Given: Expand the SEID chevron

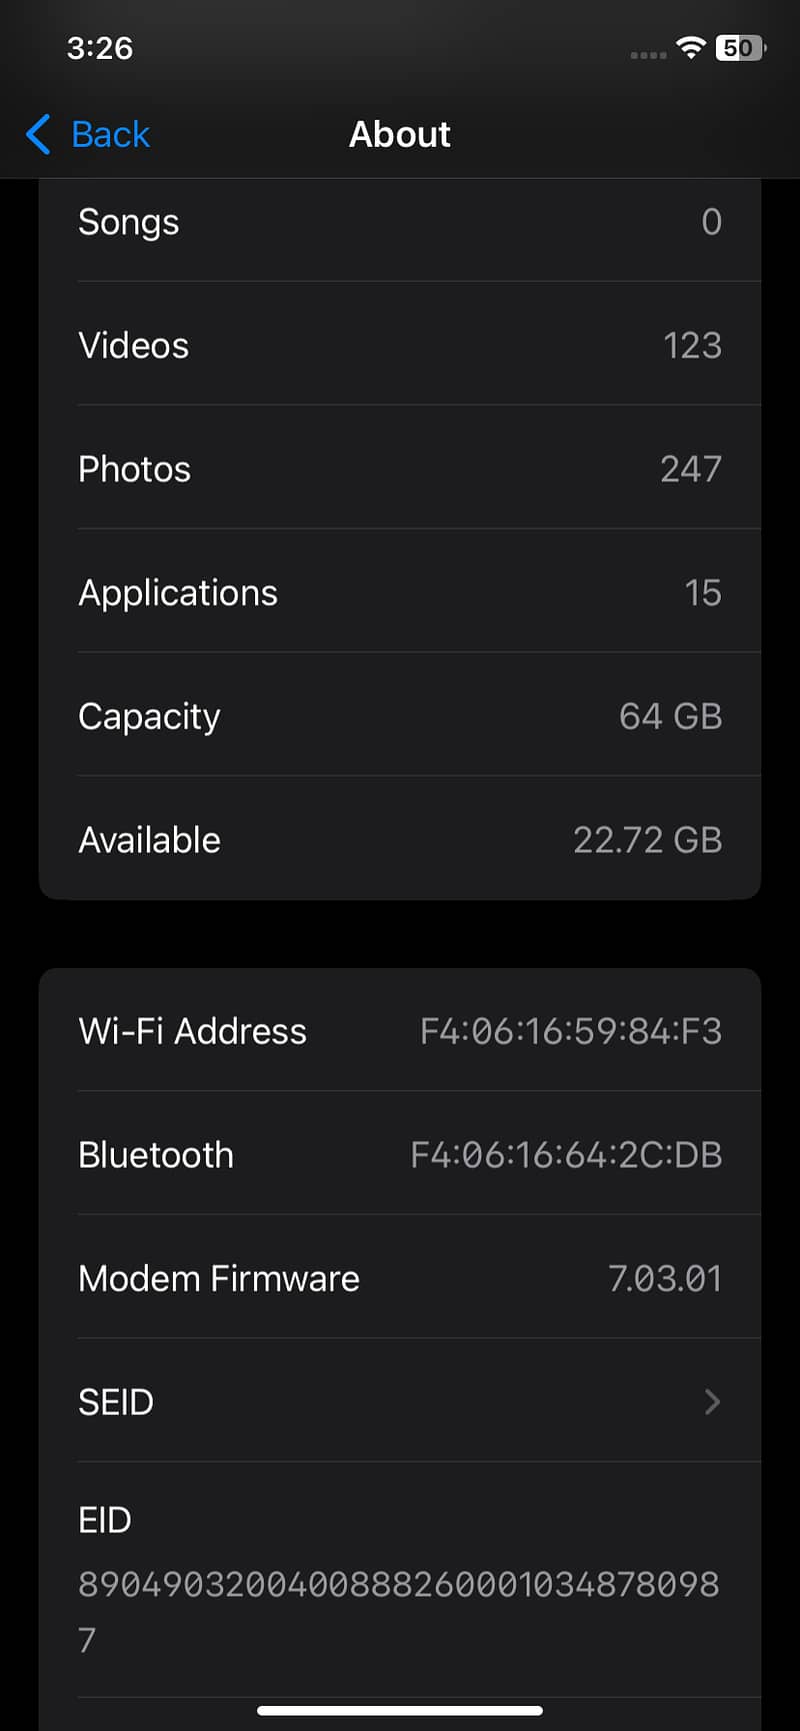Looking at the screenshot, I should click(x=712, y=1402).
